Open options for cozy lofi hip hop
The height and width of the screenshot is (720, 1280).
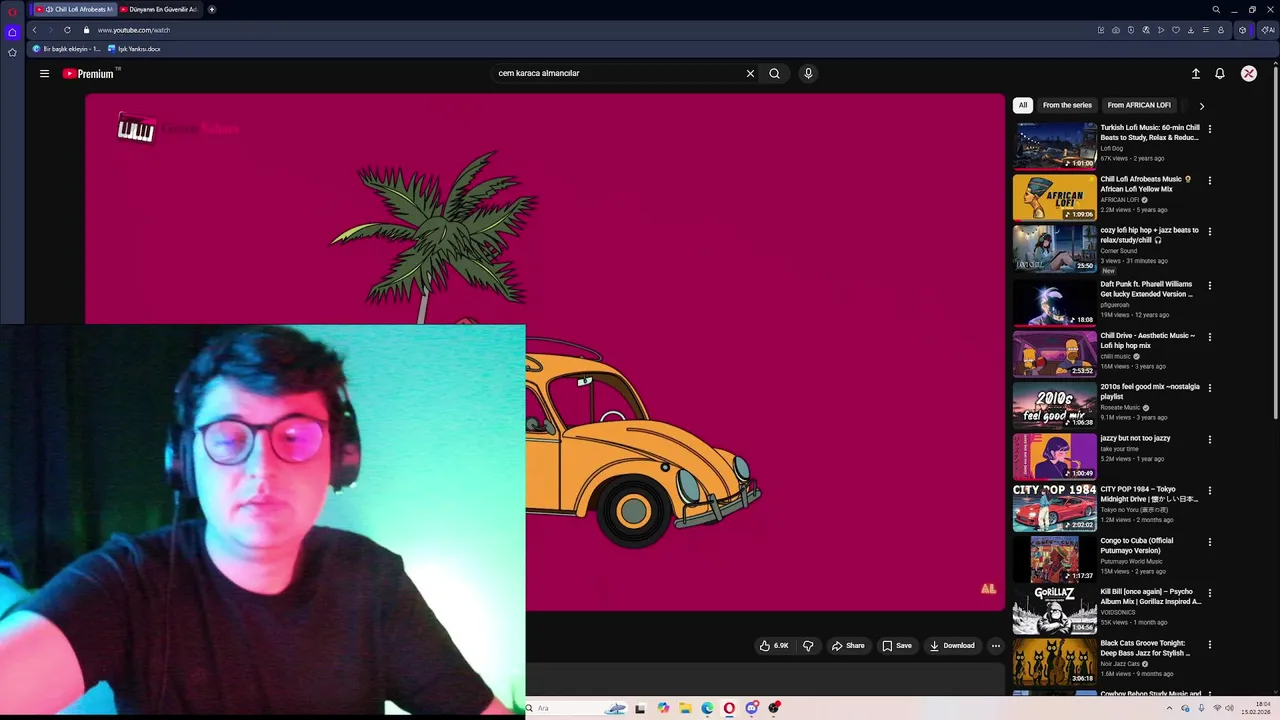[1209, 232]
